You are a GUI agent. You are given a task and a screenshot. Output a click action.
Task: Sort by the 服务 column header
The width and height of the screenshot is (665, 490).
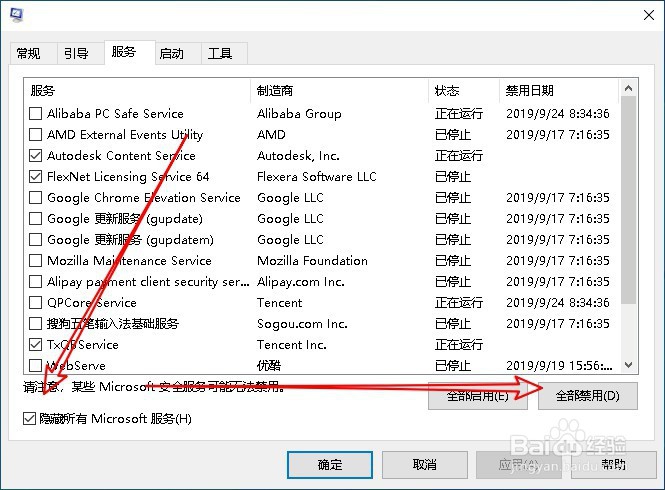pos(137,90)
